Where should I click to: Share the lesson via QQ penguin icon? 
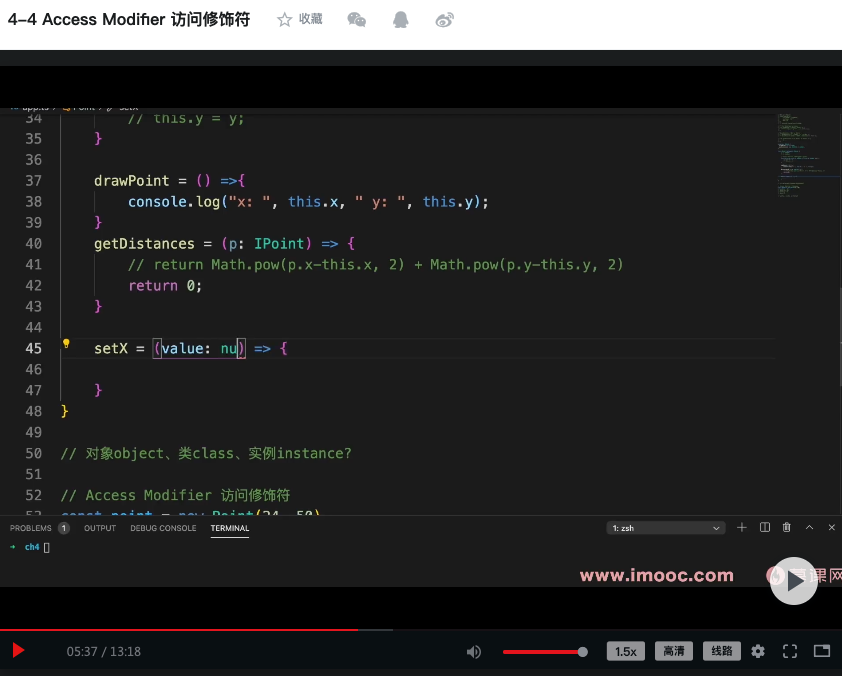(x=401, y=20)
